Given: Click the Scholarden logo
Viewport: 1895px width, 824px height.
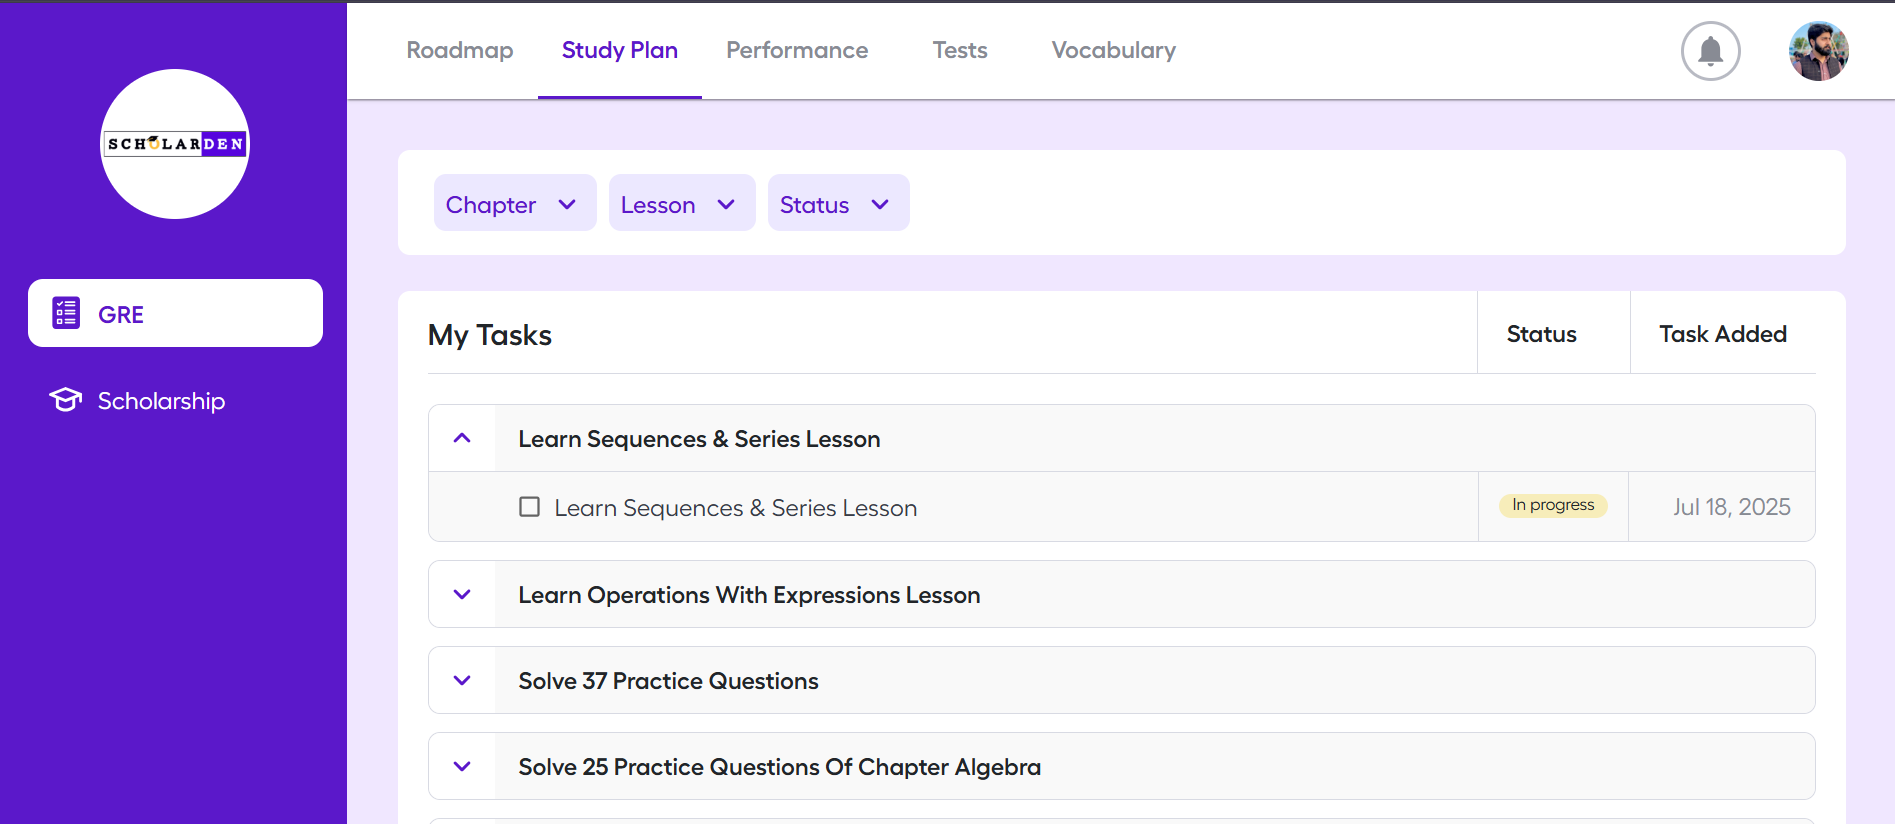Looking at the screenshot, I should (x=175, y=144).
